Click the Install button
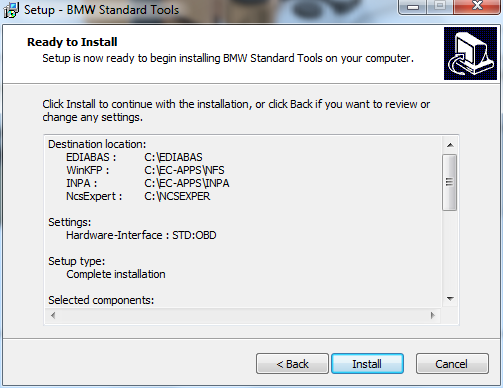The width and height of the screenshot is (503, 388). pos(367,364)
